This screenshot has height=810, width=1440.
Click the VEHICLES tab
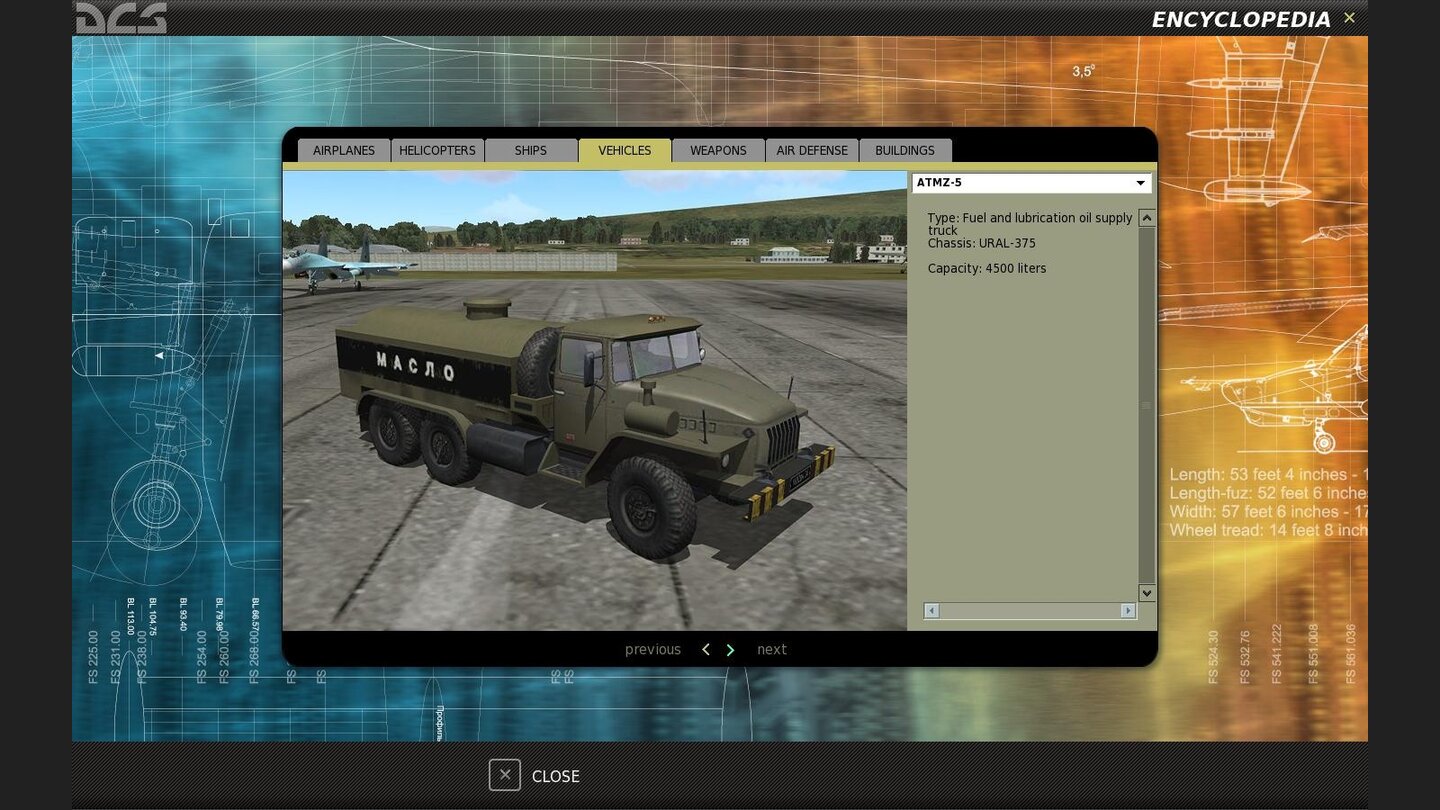click(x=625, y=150)
